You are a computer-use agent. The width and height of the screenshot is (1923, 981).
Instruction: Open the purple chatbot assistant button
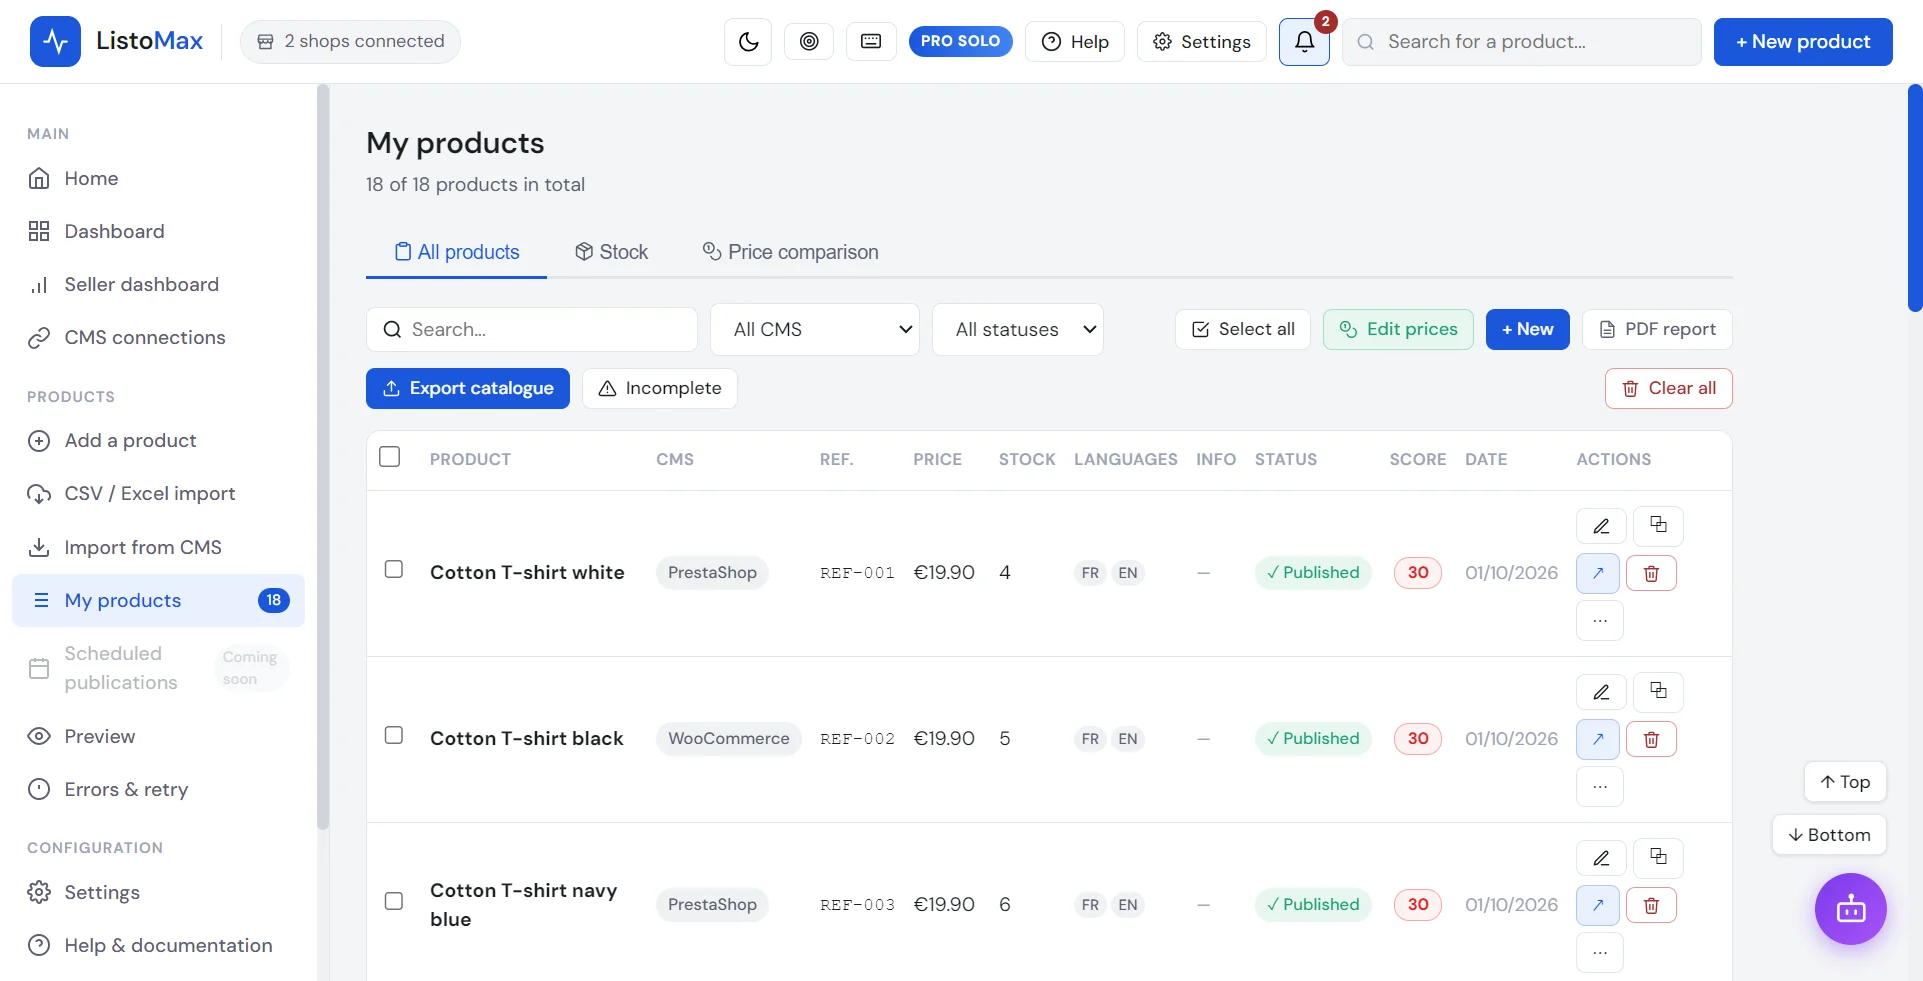pyautogui.click(x=1850, y=909)
